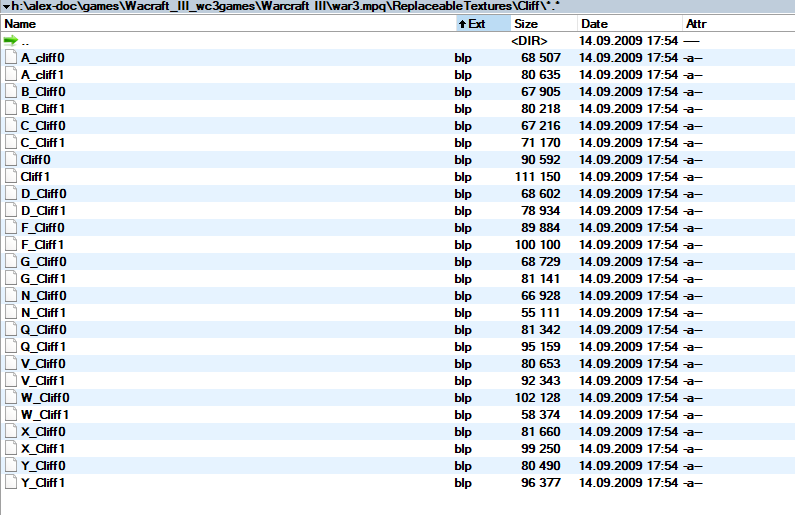Click the date of the D_Cliff1 row
Screen dimensions: 795x515
tap(628, 210)
